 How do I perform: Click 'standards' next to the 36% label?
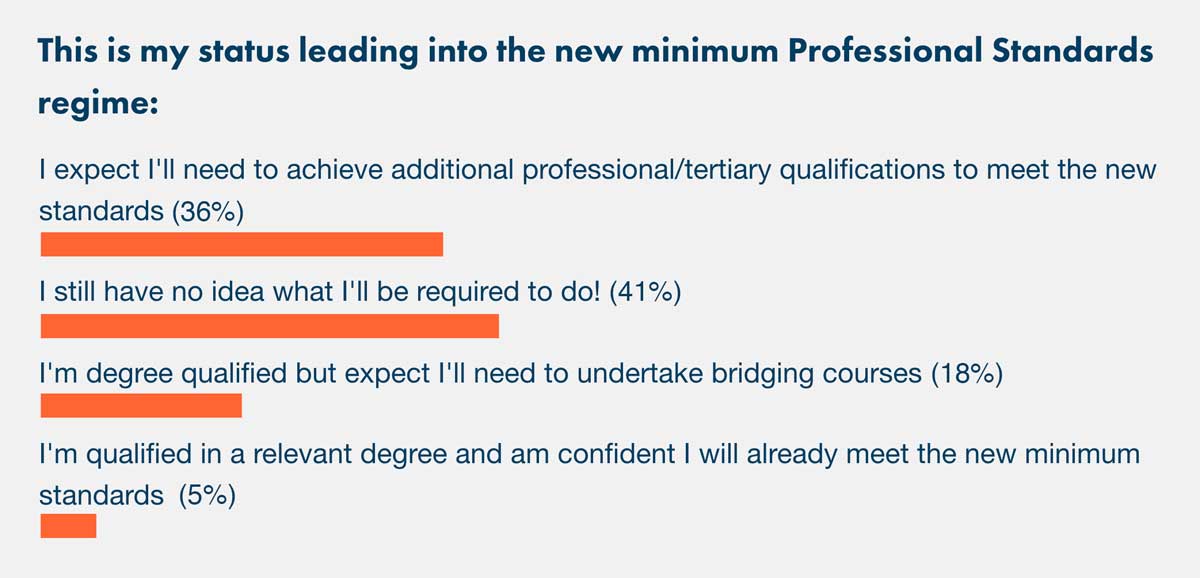[101, 212]
